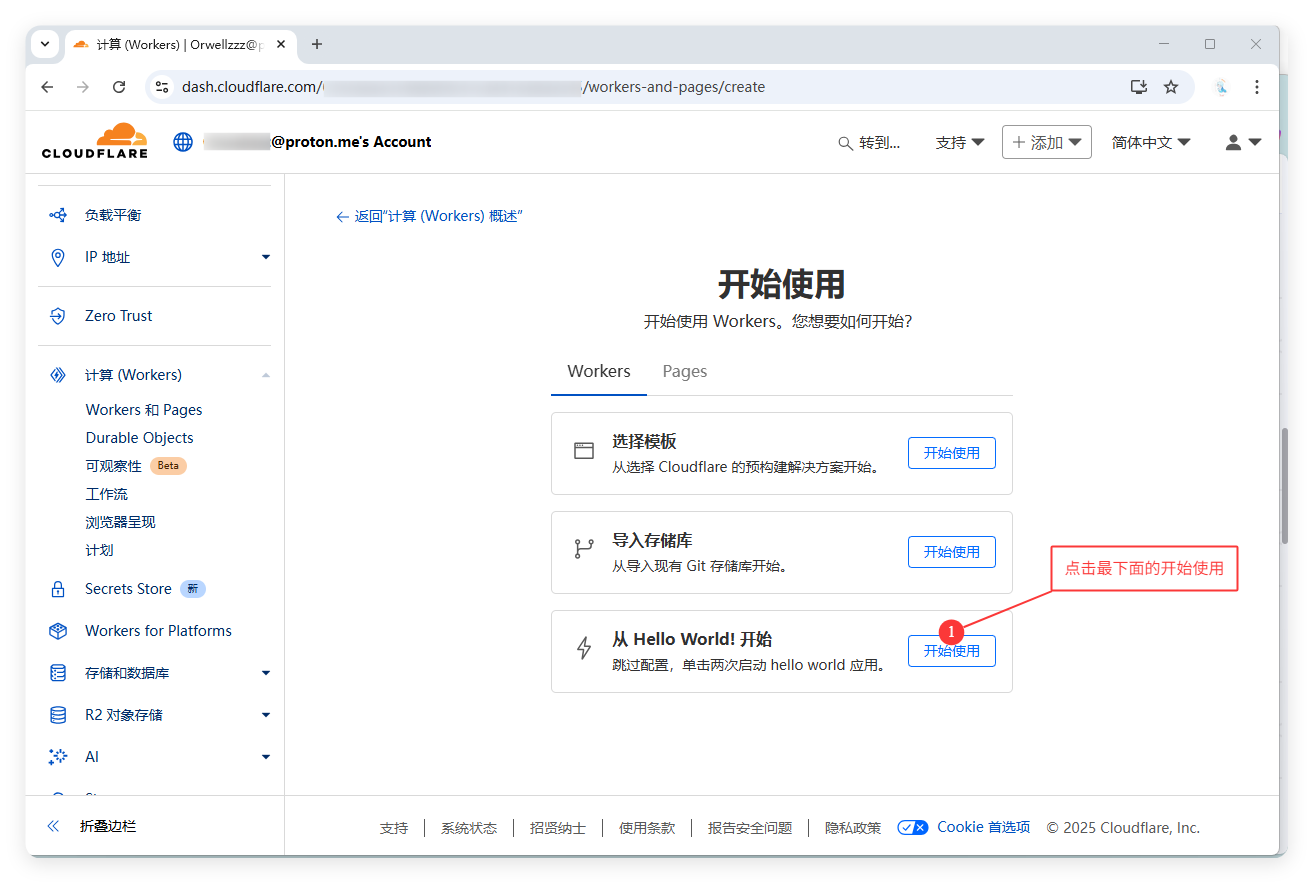
Task: Go back via 返回"计算 (Workers) 概述" link
Action: [x=429, y=216]
